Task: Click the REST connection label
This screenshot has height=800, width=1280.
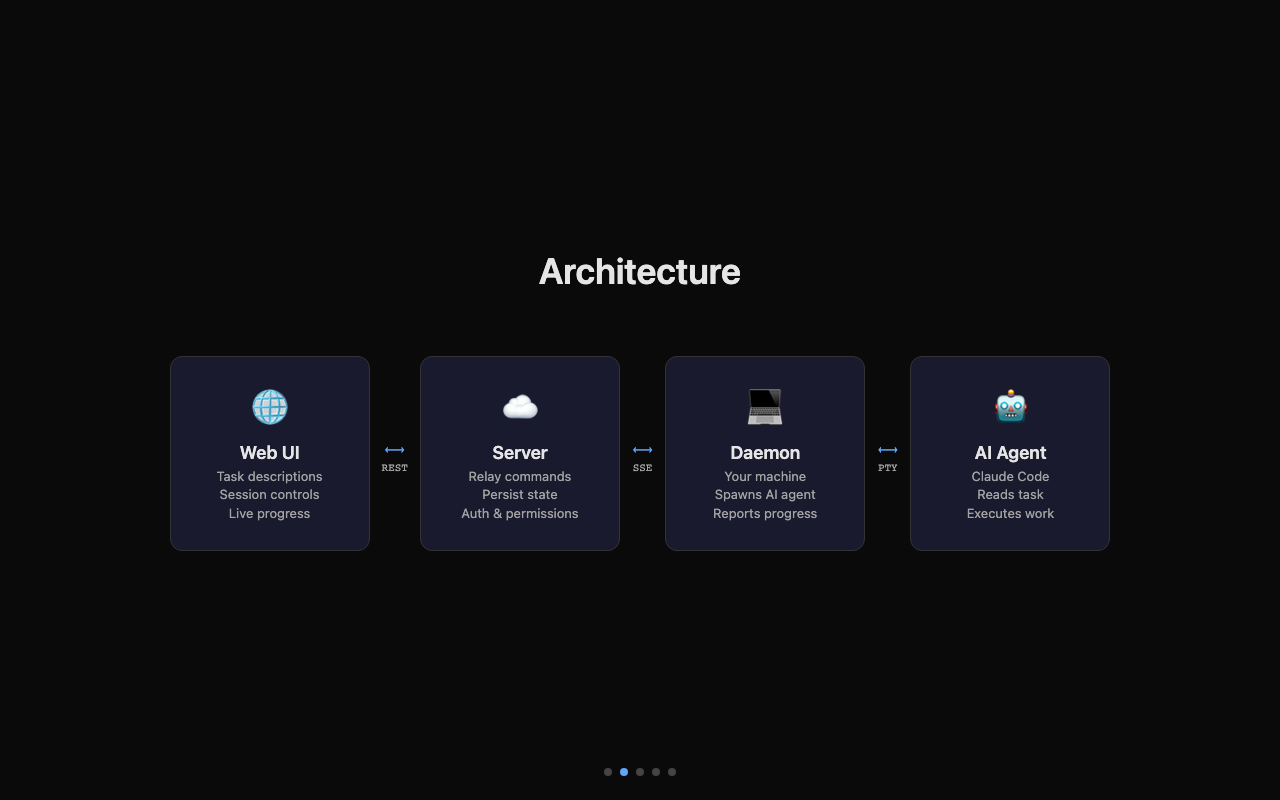Action: tap(394, 467)
